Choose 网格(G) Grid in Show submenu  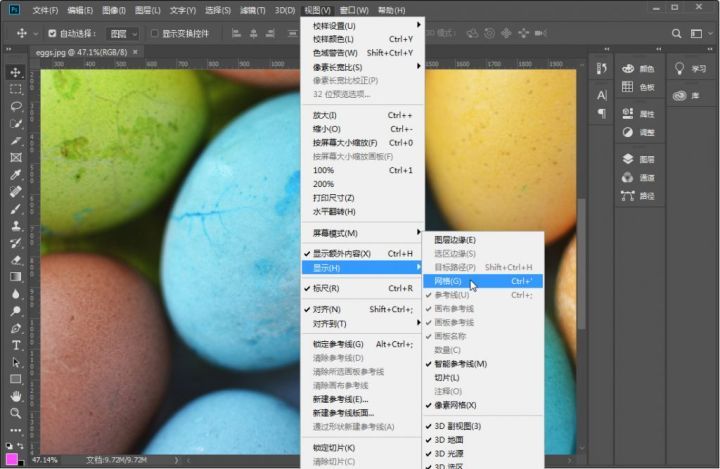[483, 281]
